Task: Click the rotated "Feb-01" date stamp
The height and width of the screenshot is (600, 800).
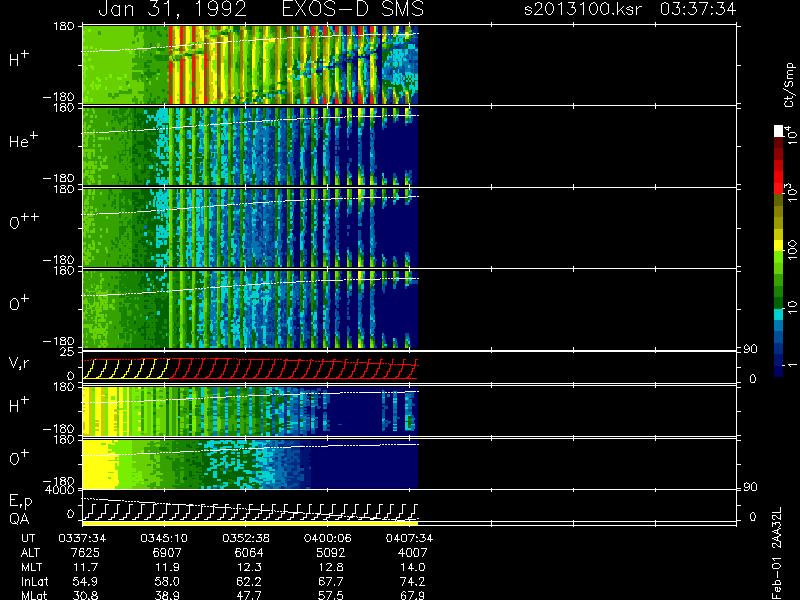Action: 777,577
